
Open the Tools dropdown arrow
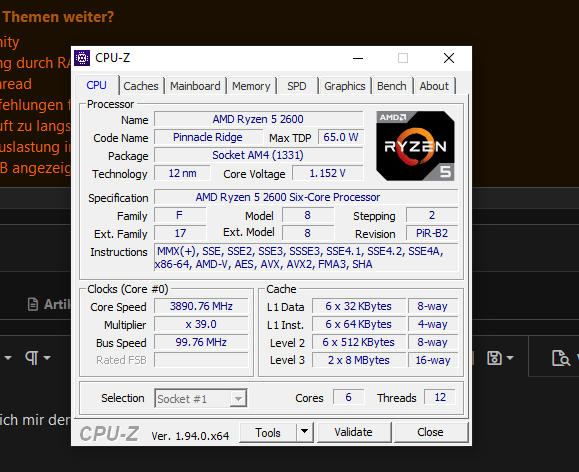tap(305, 432)
